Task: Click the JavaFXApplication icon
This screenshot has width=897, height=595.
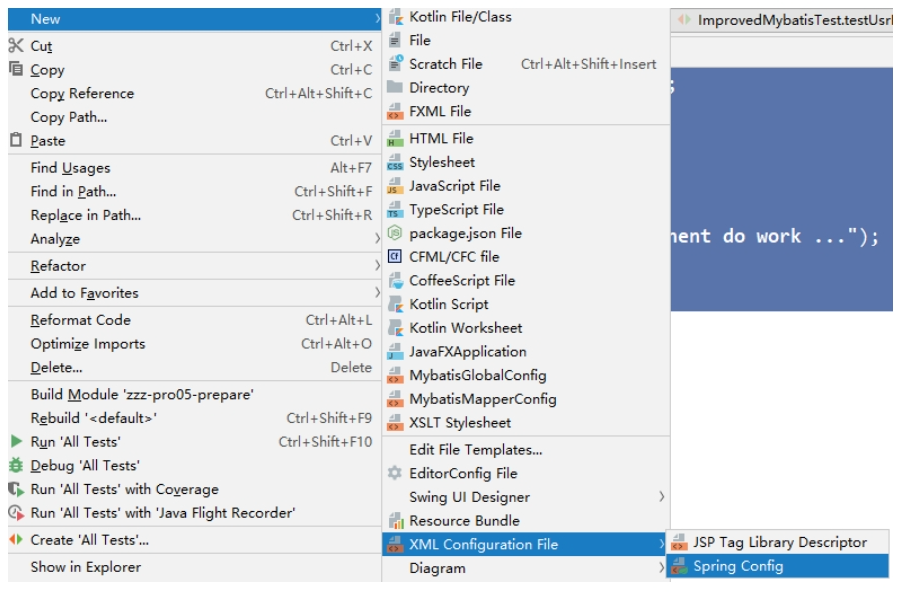Action: (395, 352)
